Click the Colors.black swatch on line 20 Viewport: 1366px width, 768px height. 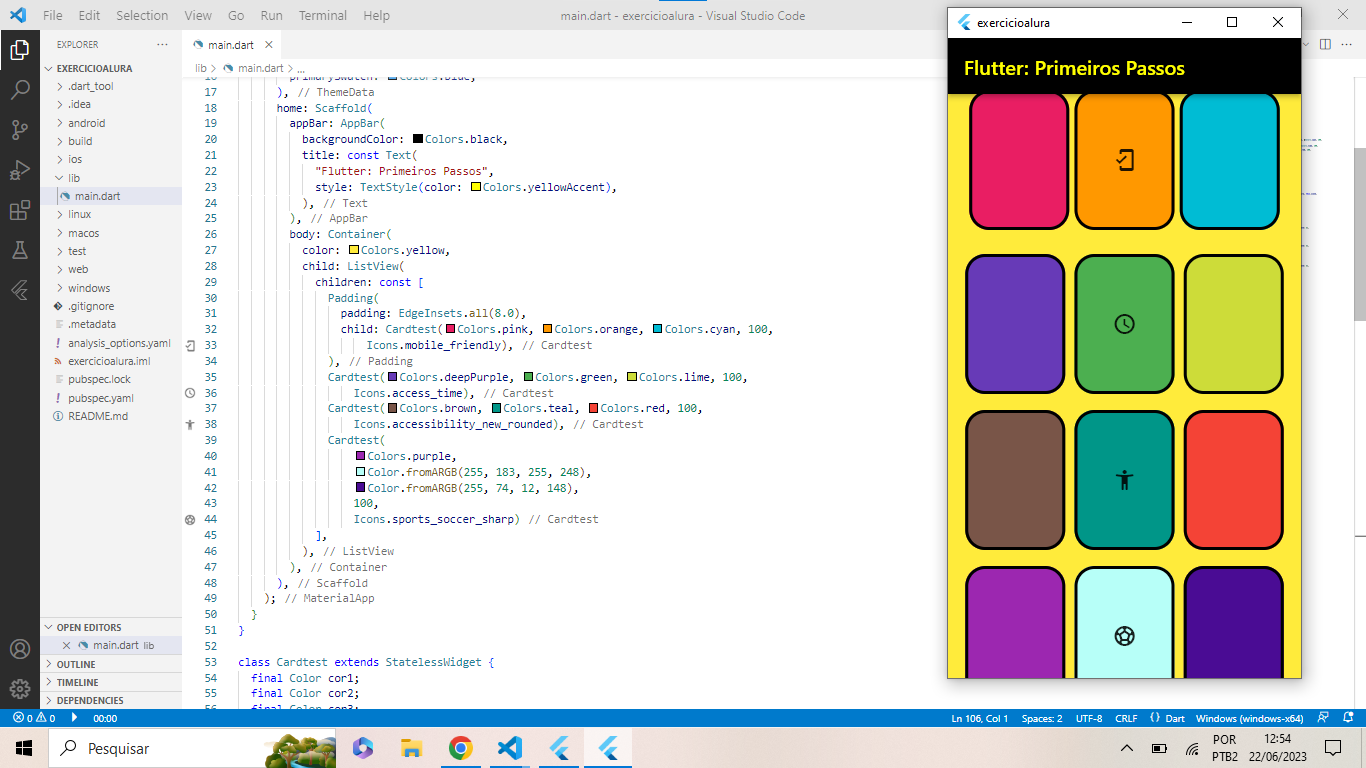[x=418, y=139]
